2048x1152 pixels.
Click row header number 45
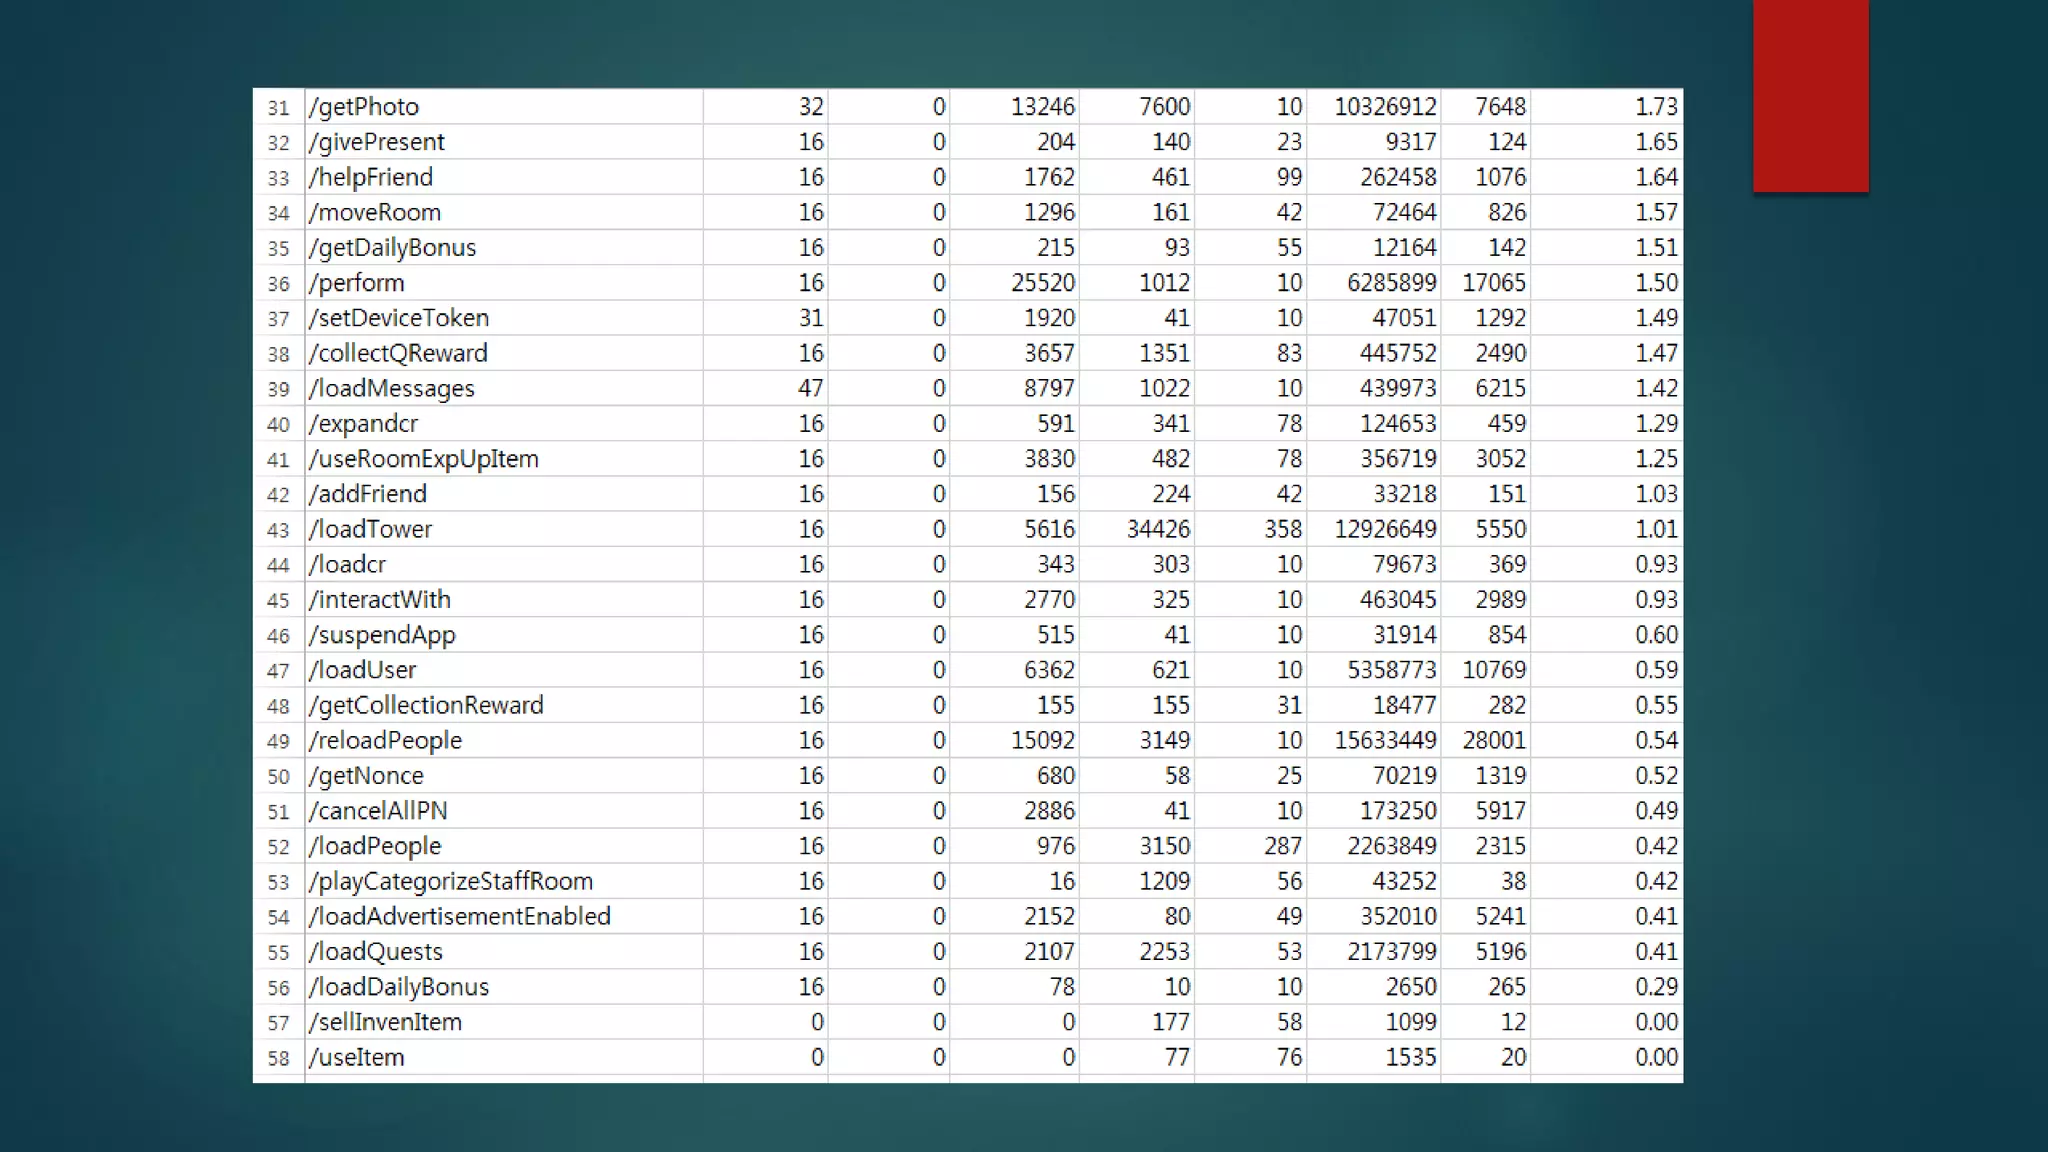pos(278,600)
